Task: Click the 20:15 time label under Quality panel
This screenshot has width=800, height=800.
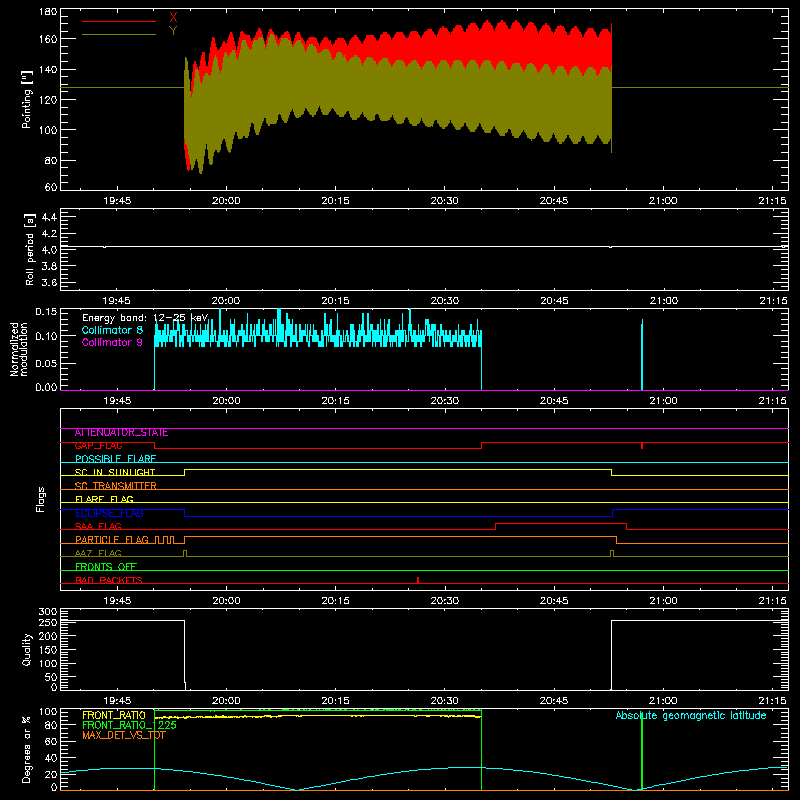Action: (x=335, y=701)
